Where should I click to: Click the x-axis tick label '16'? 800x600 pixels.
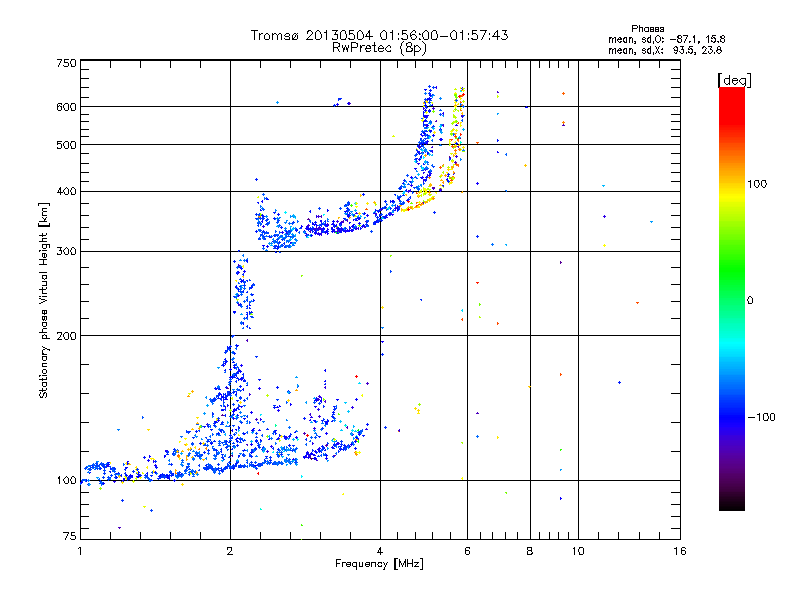pos(680,551)
